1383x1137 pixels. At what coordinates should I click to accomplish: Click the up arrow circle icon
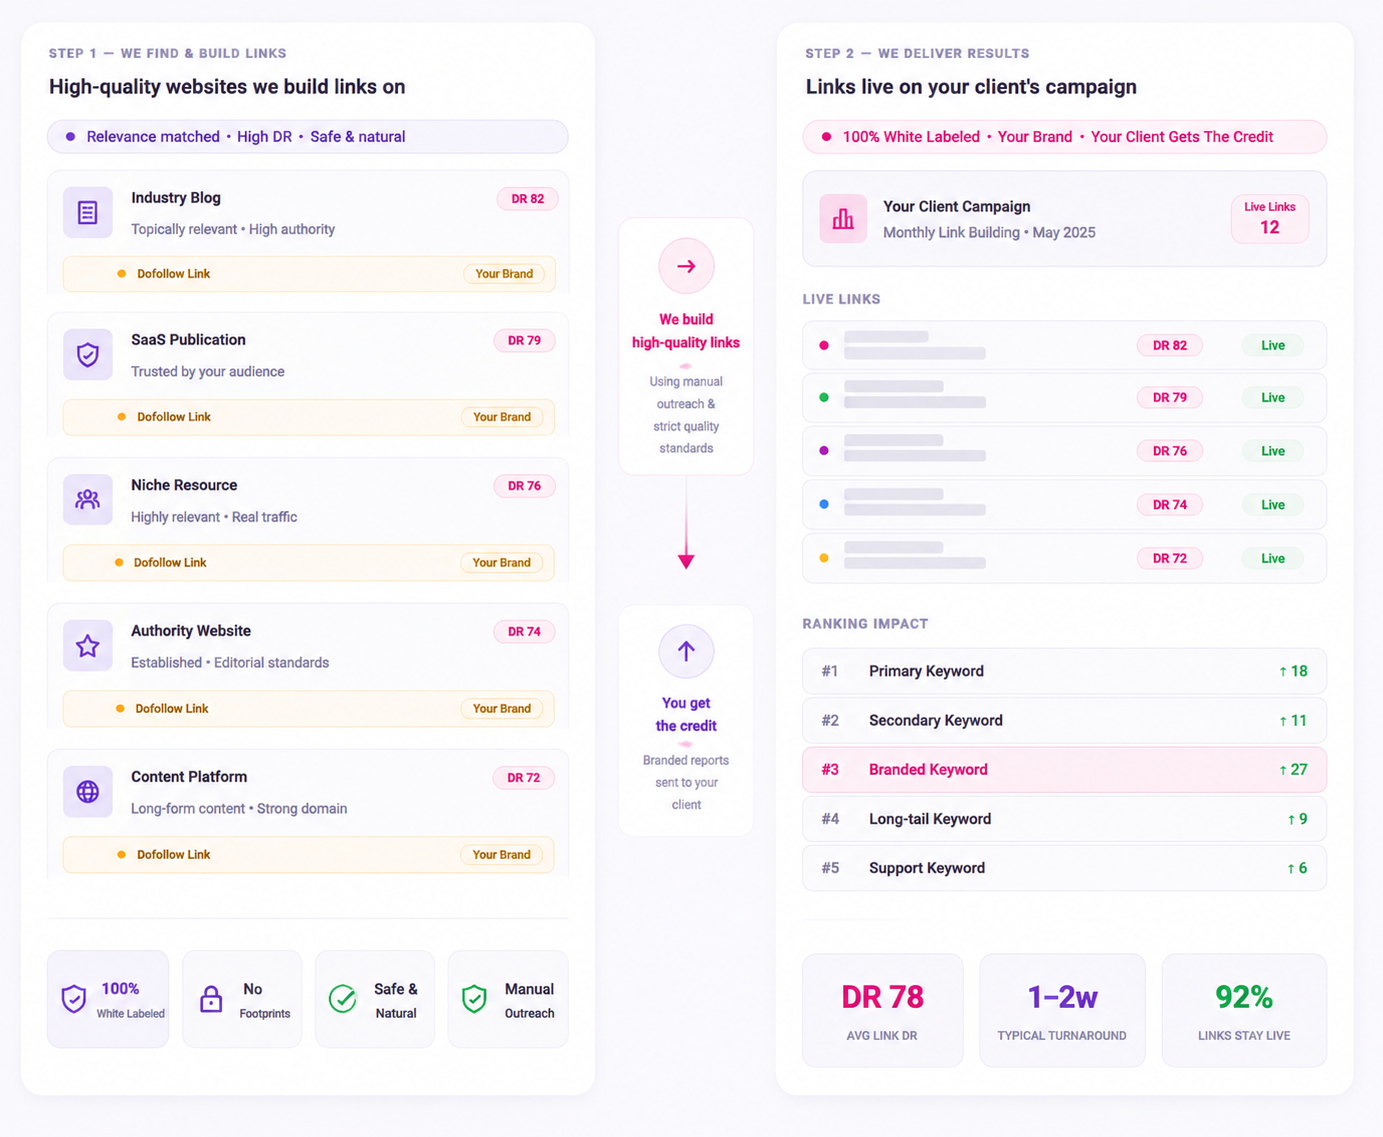(x=686, y=651)
